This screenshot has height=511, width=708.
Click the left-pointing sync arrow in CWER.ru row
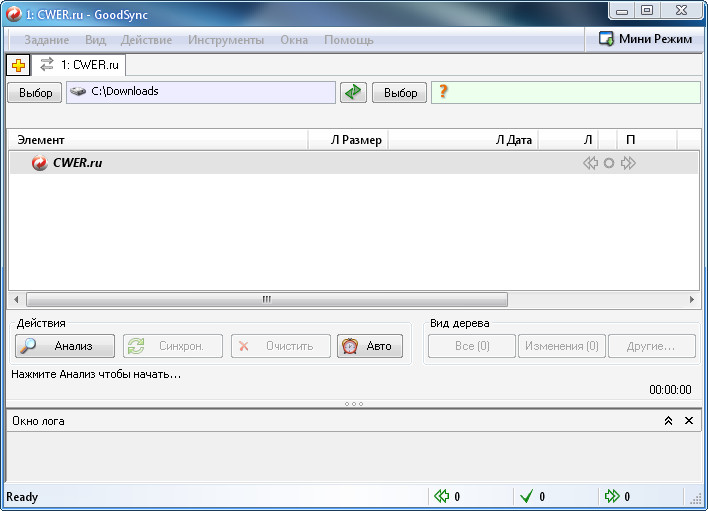[x=590, y=163]
